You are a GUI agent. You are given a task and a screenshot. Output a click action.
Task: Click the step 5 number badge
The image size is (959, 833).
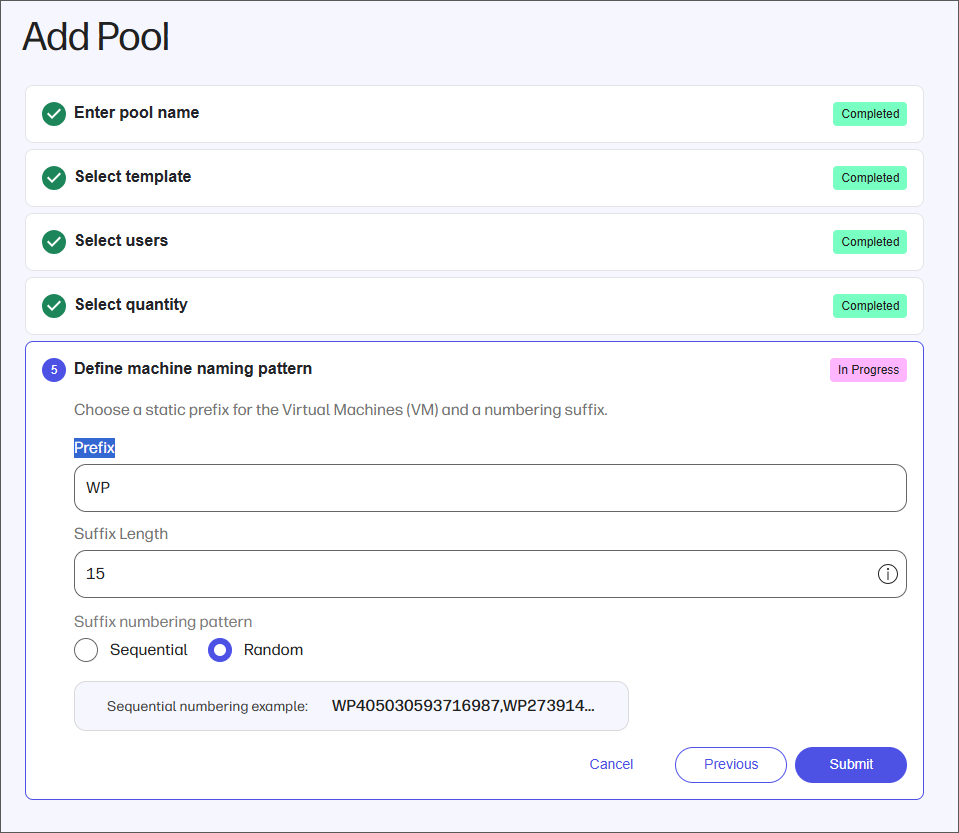pyautogui.click(x=54, y=370)
